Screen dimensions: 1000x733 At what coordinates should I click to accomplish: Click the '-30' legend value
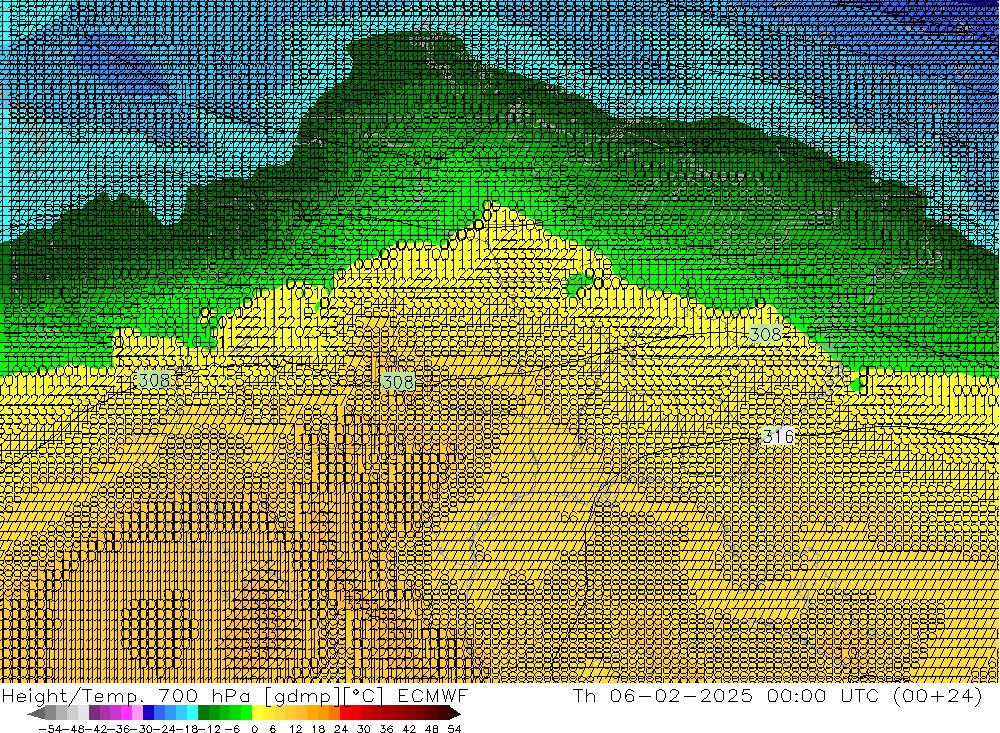[x=142, y=729]
